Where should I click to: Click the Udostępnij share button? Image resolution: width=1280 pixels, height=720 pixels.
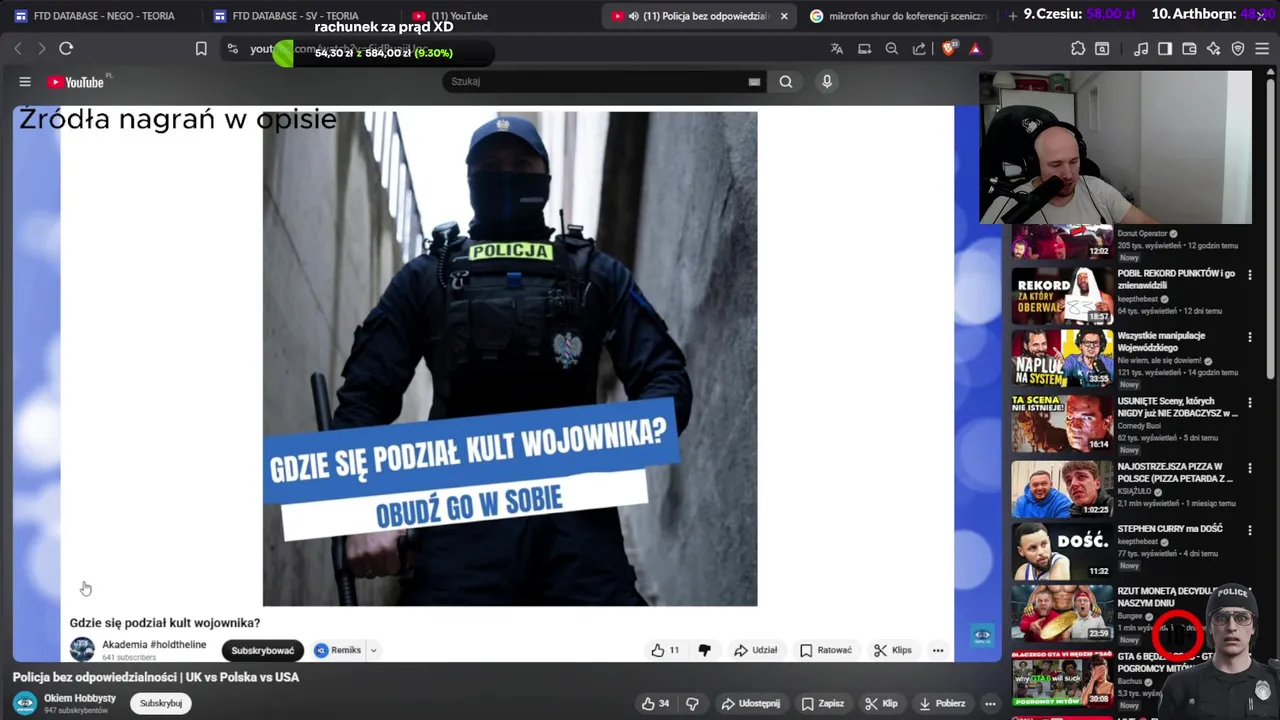click(x=751, y=703)
